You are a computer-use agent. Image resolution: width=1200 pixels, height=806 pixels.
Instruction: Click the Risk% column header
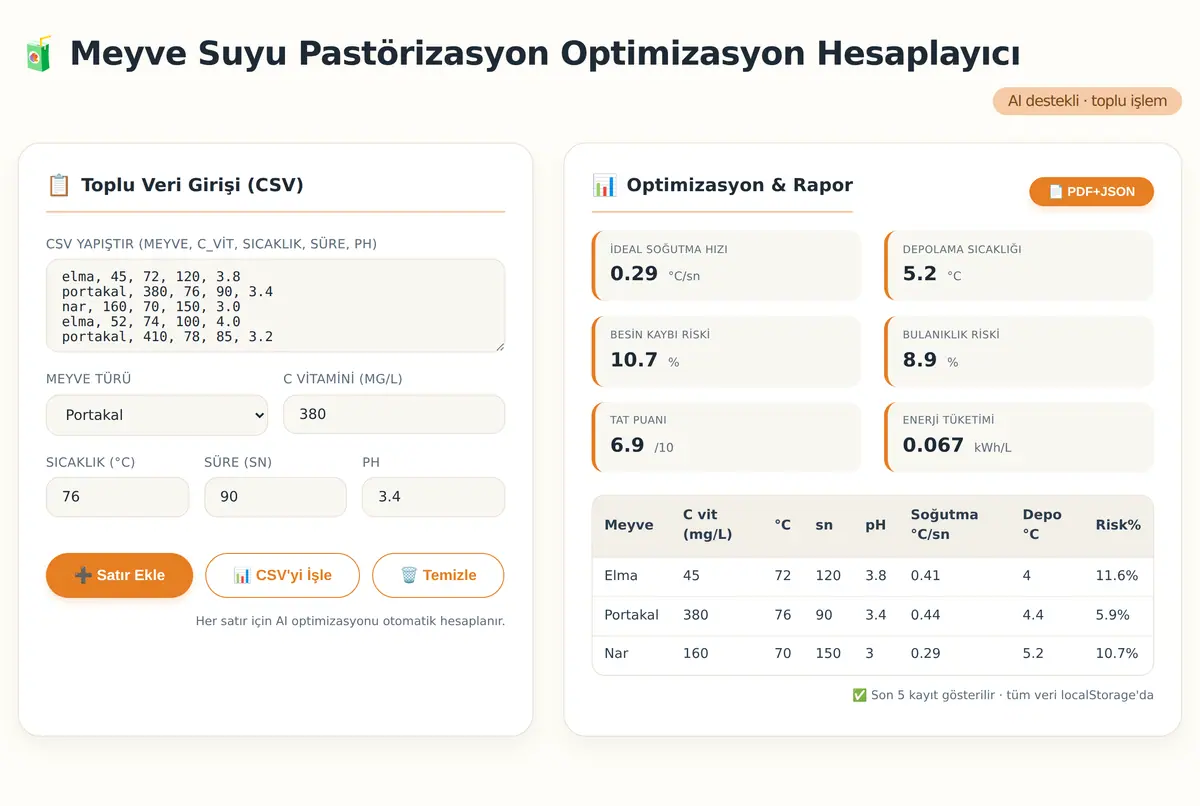(1118, 525)
